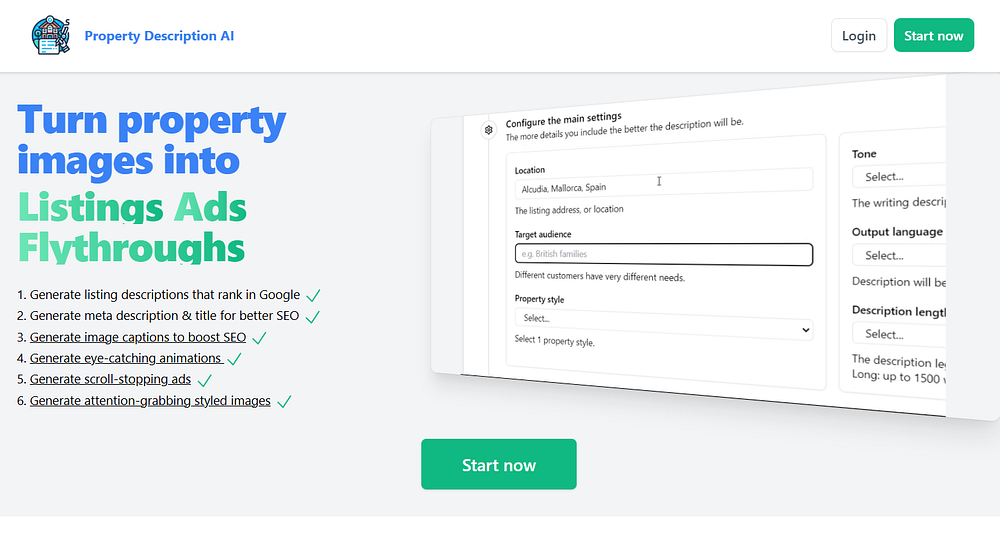Click the gear settings icon beside Configure heading
This screenshot has height=542, width=1000.
489,130
